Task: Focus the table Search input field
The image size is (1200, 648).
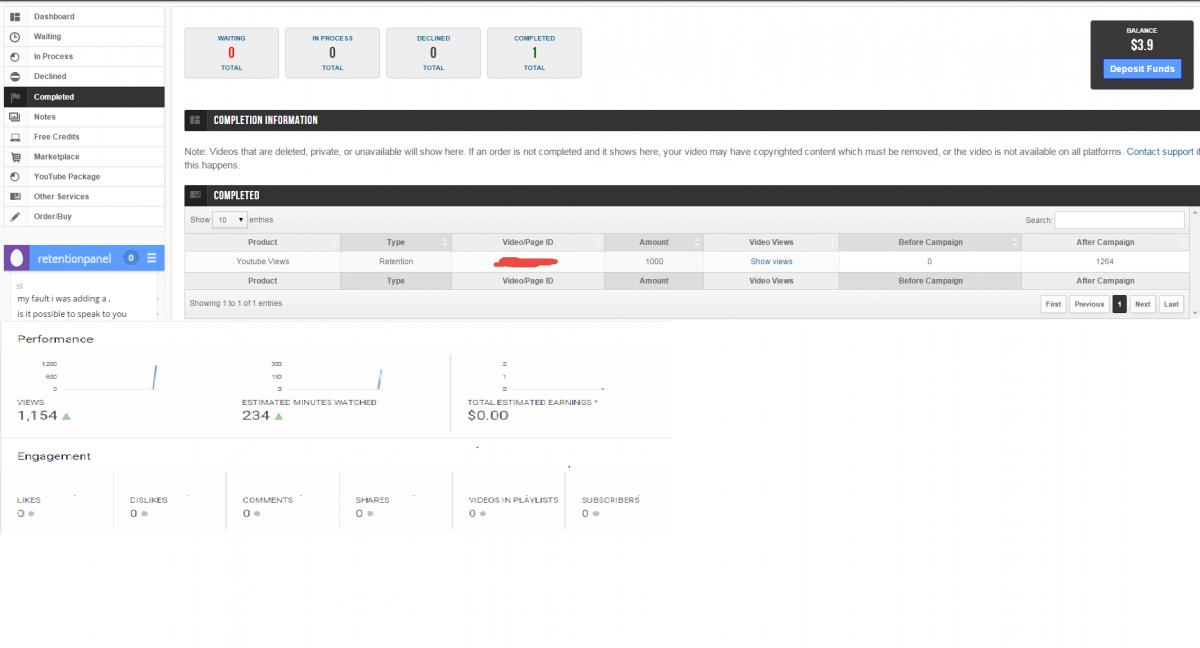Action: tap(1119, 220)
